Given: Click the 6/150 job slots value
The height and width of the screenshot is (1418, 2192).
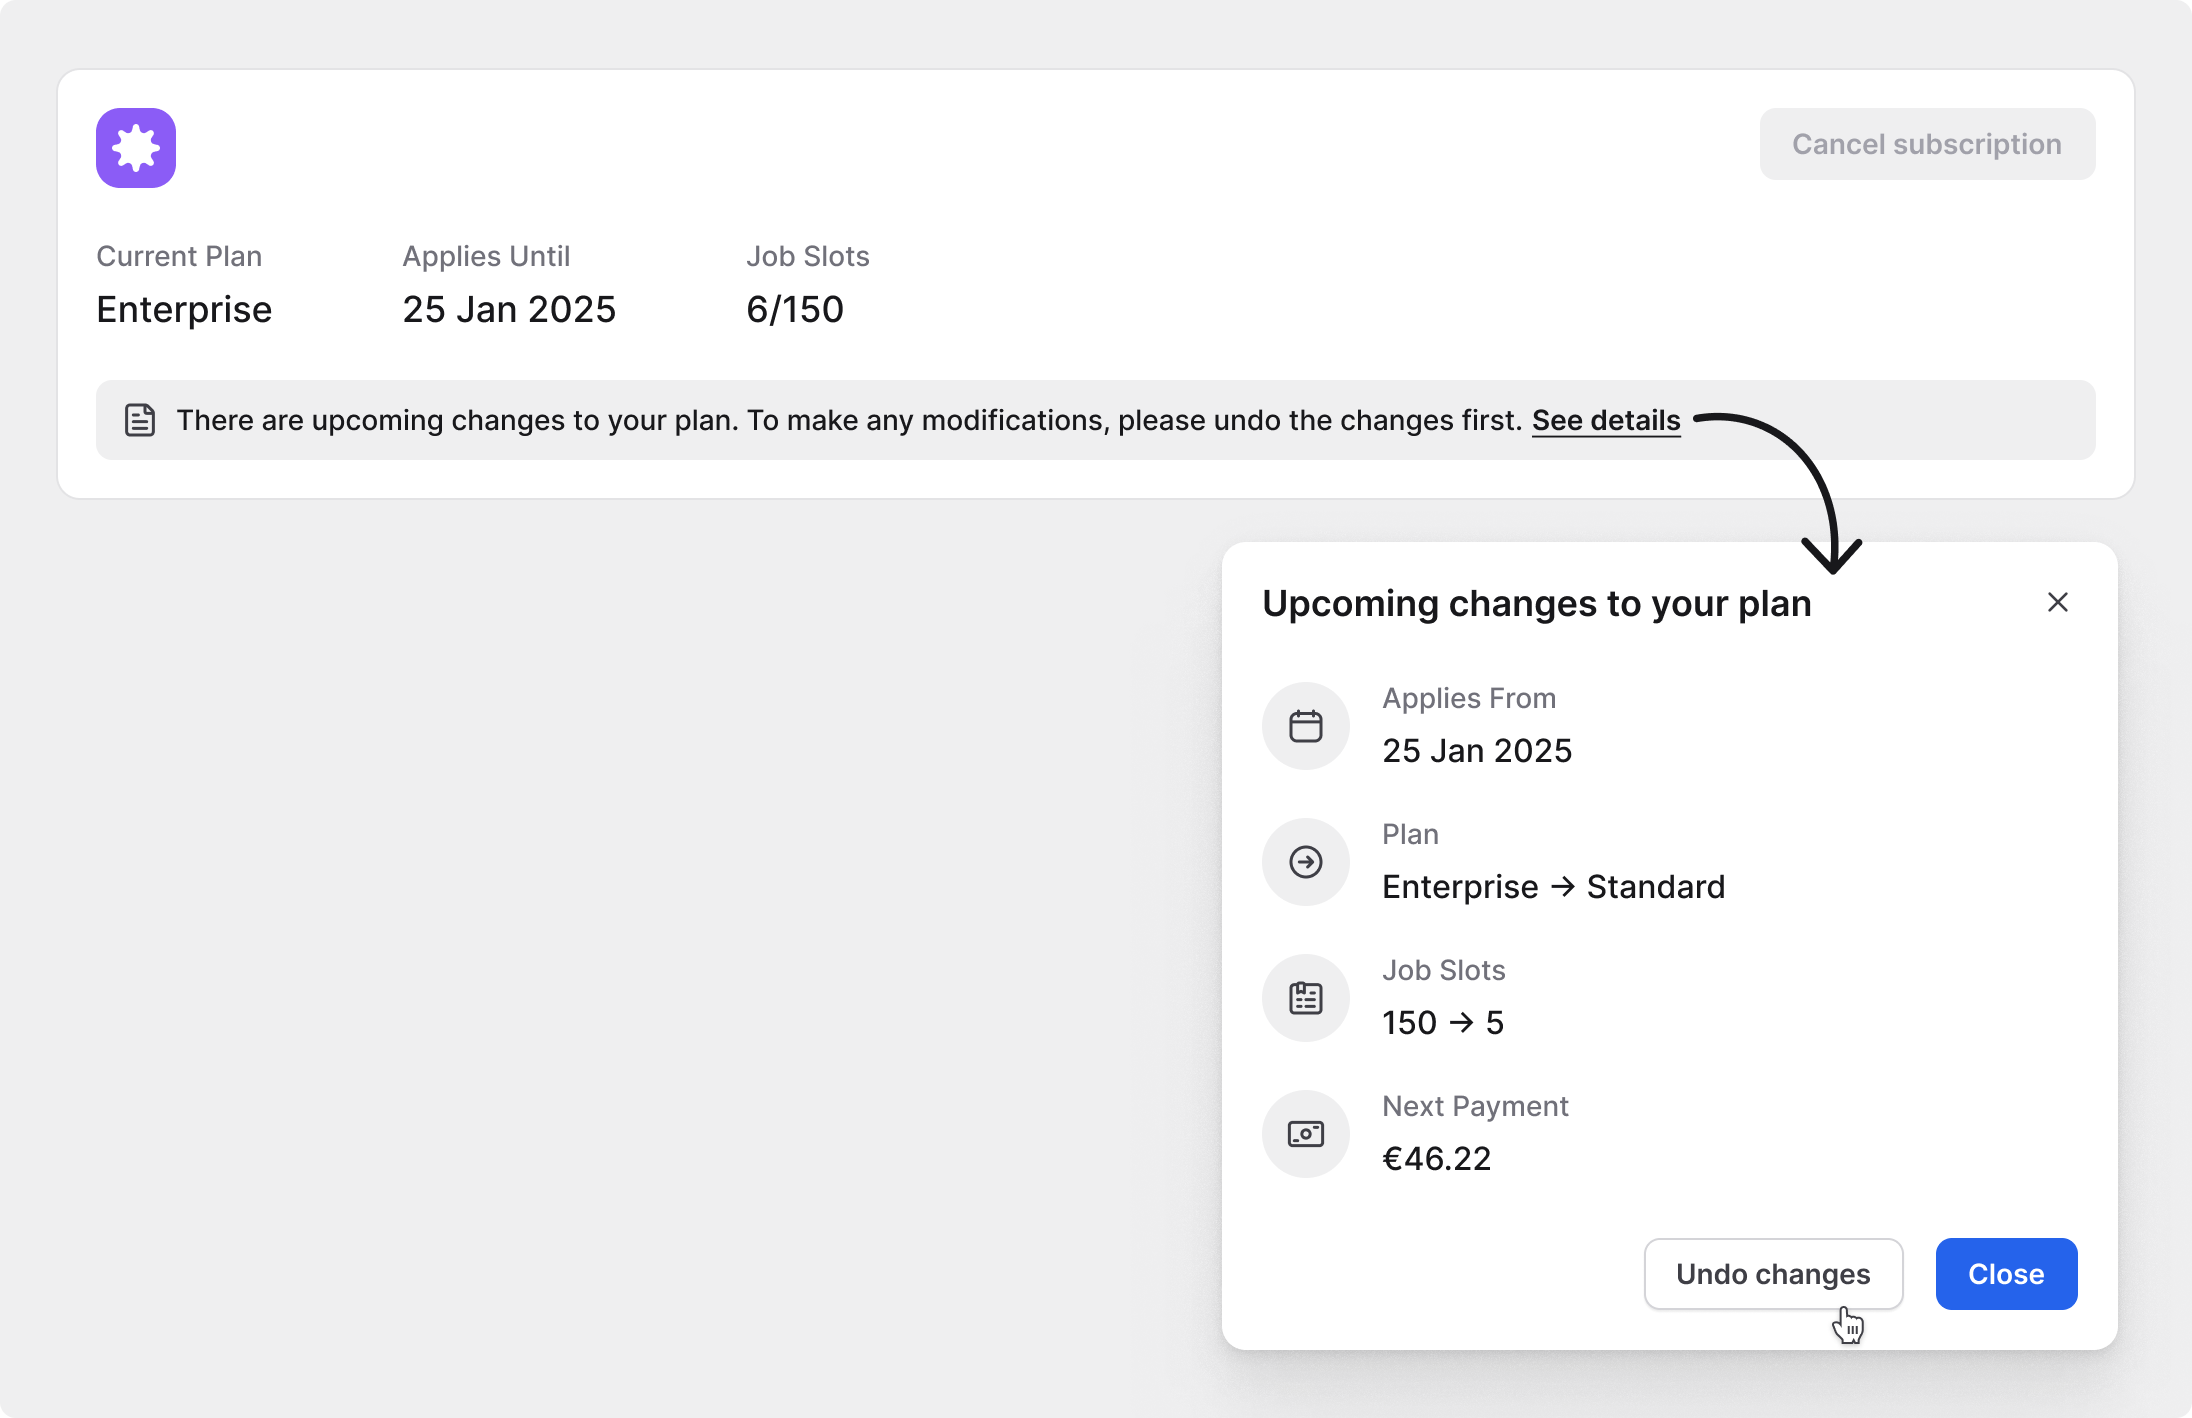Looking at the screenshot, I should coord(795,310).
